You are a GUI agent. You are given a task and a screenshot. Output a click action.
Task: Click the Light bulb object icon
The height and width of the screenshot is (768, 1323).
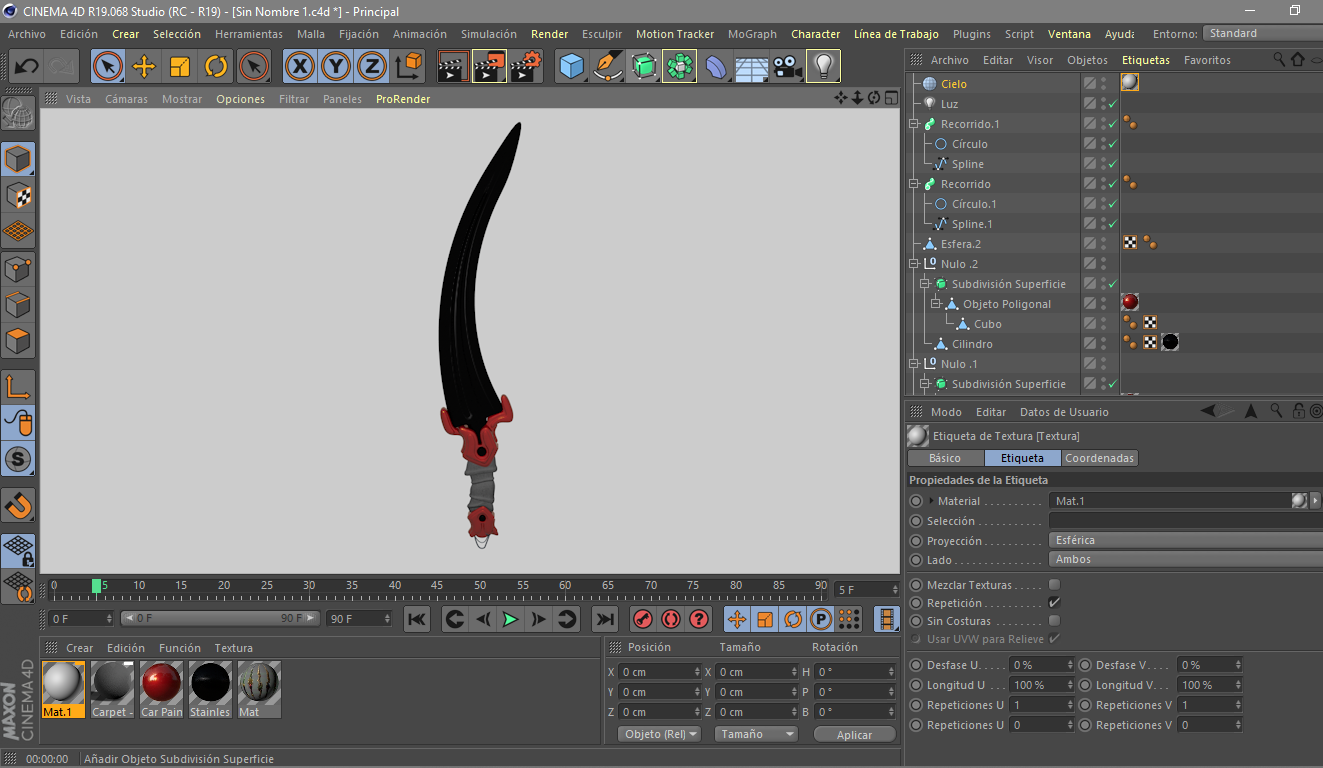[823, 67]
